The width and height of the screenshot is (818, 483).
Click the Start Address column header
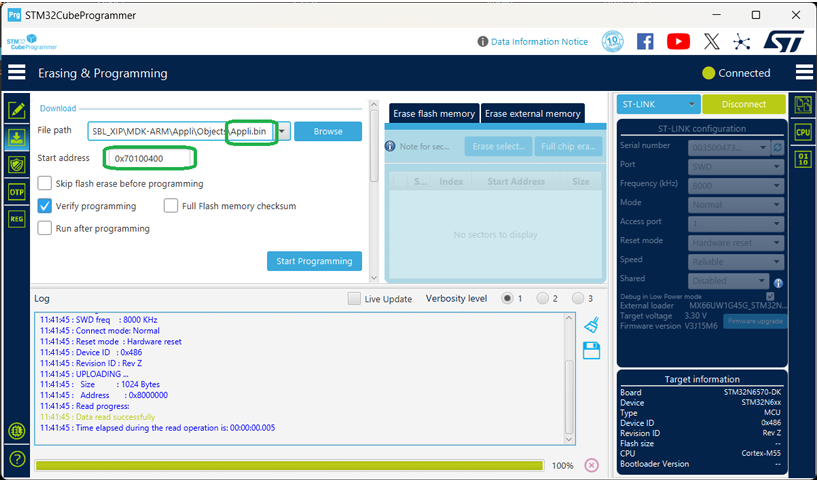515,182
